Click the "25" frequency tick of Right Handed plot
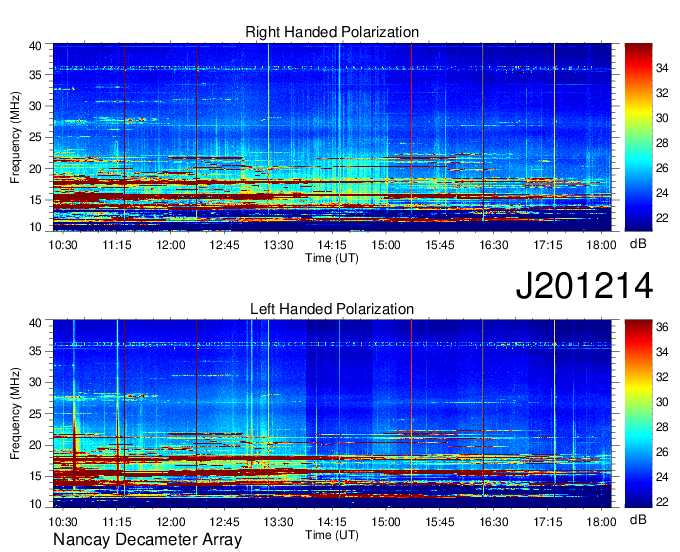680x552 pixels. [35, 138]
